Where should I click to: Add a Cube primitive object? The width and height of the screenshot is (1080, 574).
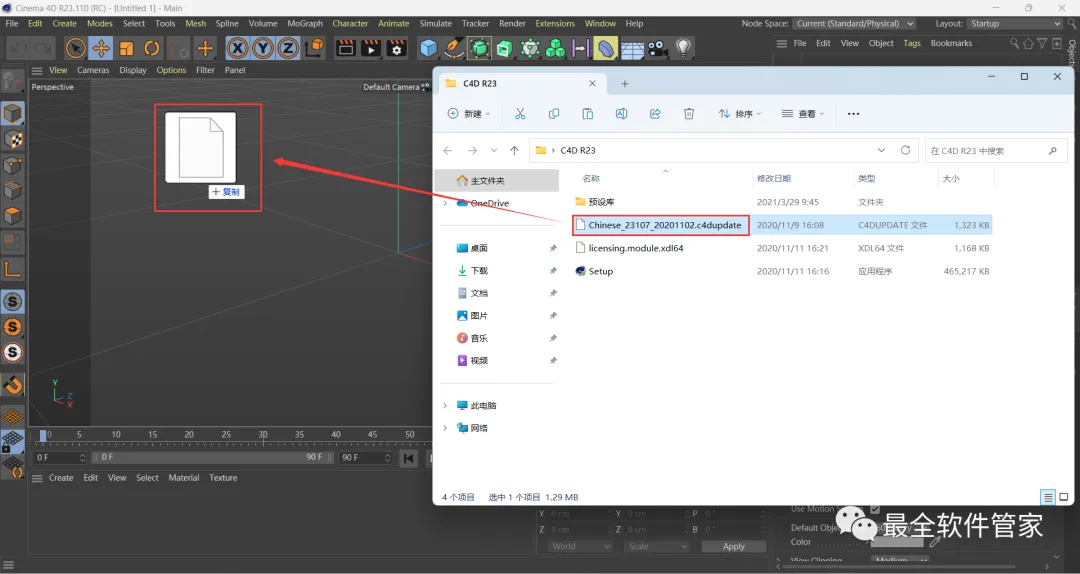(429, 48)
